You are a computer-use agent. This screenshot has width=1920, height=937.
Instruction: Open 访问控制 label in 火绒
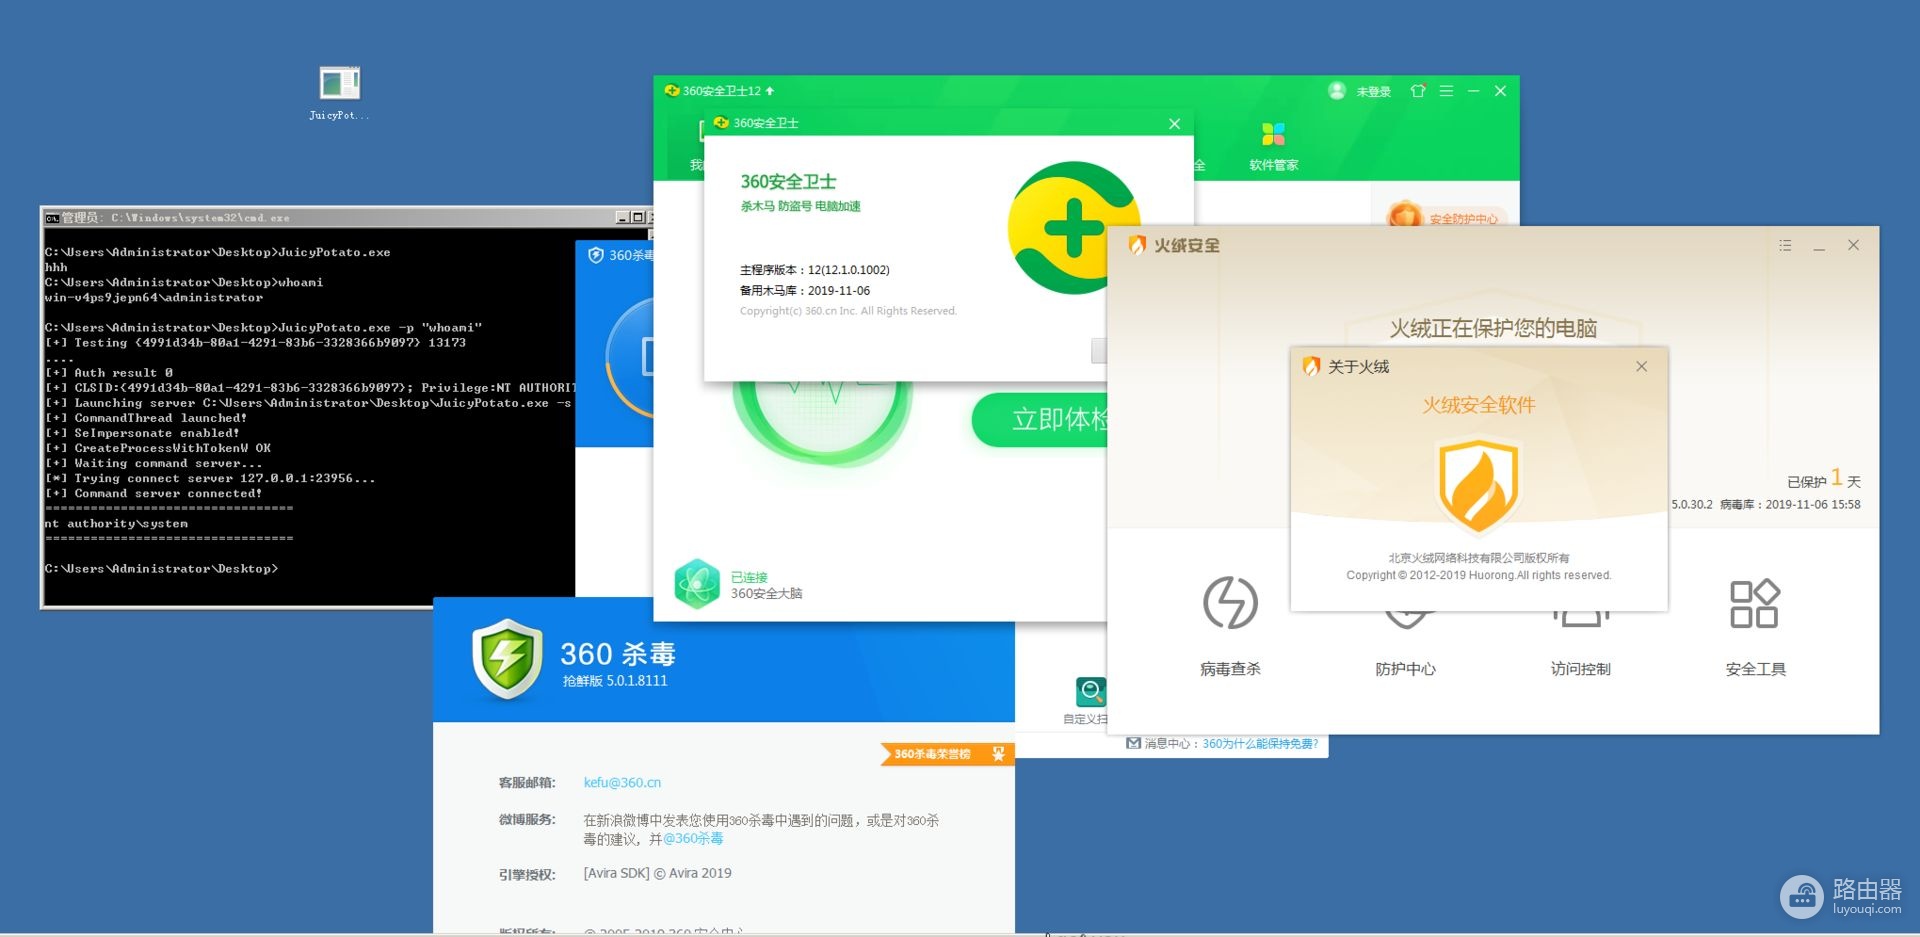pyautogui.click(x=1580, y=669)
